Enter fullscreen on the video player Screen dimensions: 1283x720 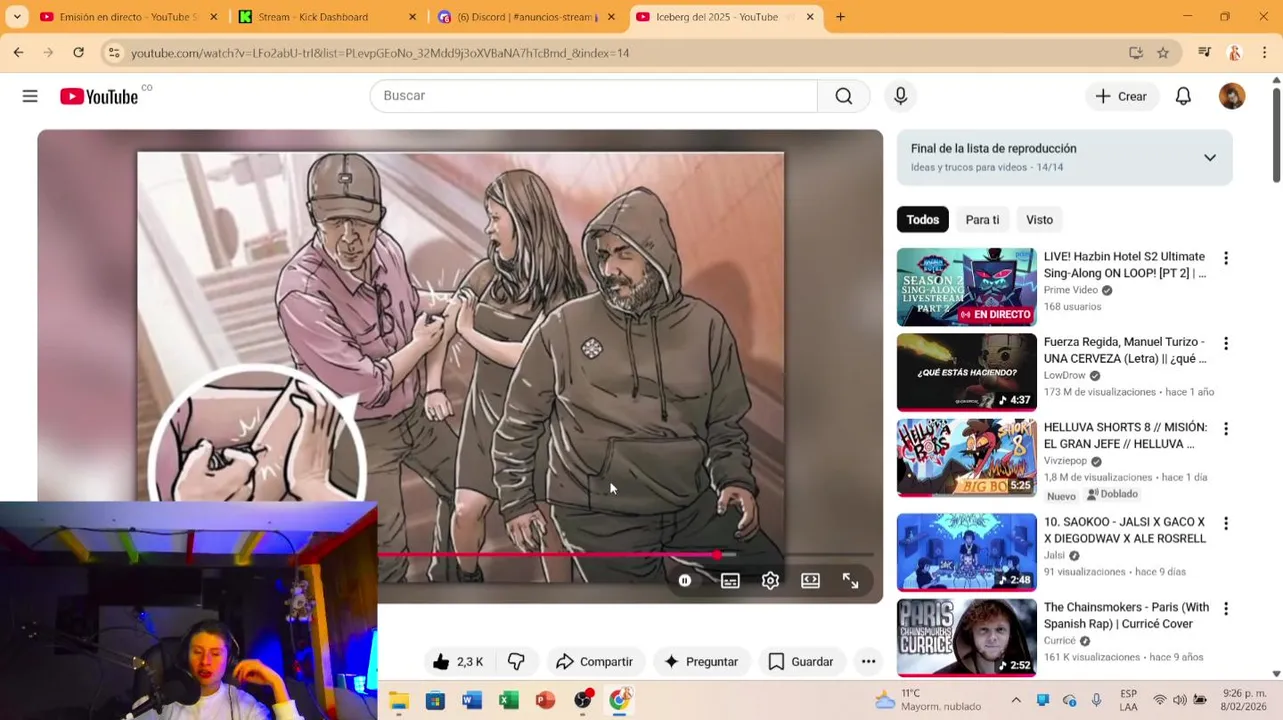[850, 580]
